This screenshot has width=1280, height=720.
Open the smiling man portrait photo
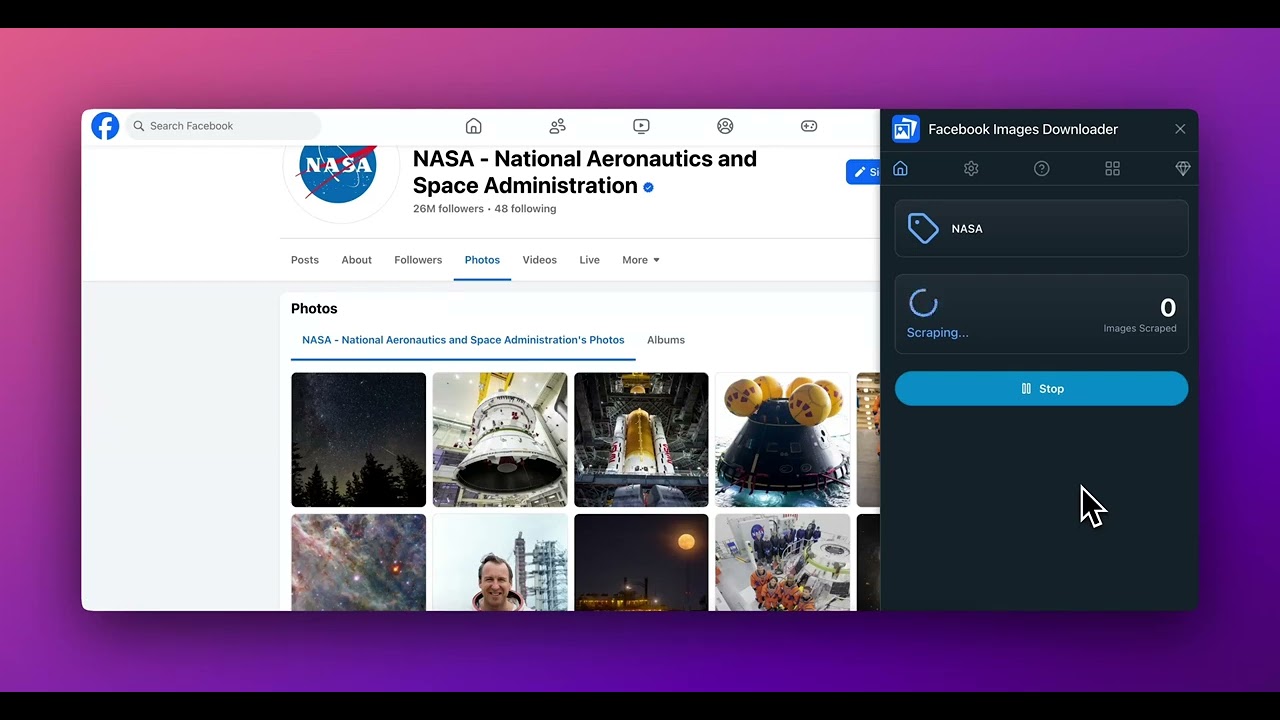pos(500,562)
